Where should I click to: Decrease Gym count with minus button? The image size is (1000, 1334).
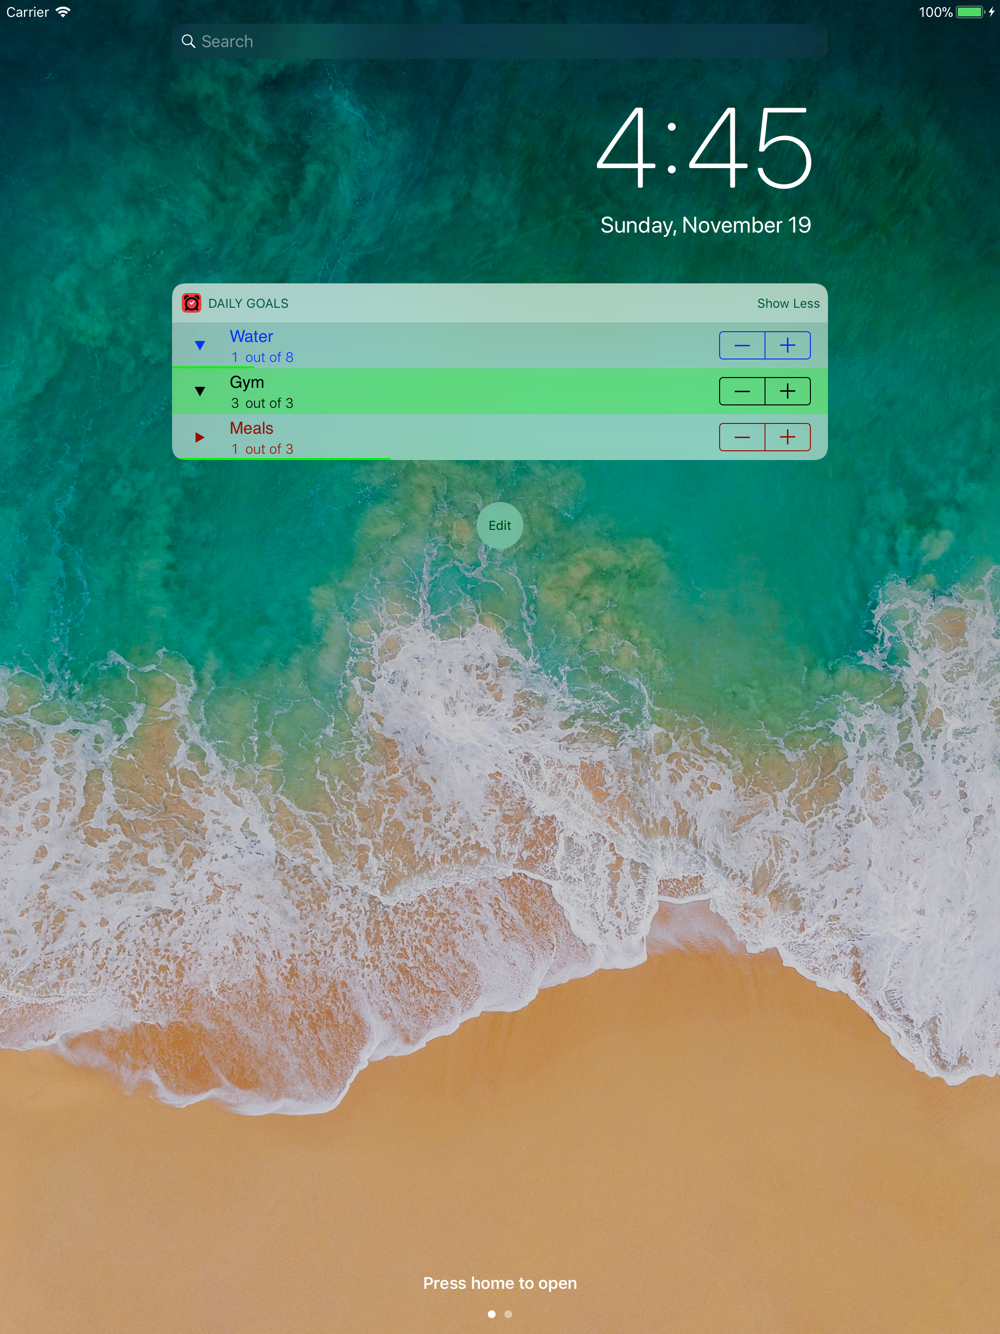click(742, 391)
